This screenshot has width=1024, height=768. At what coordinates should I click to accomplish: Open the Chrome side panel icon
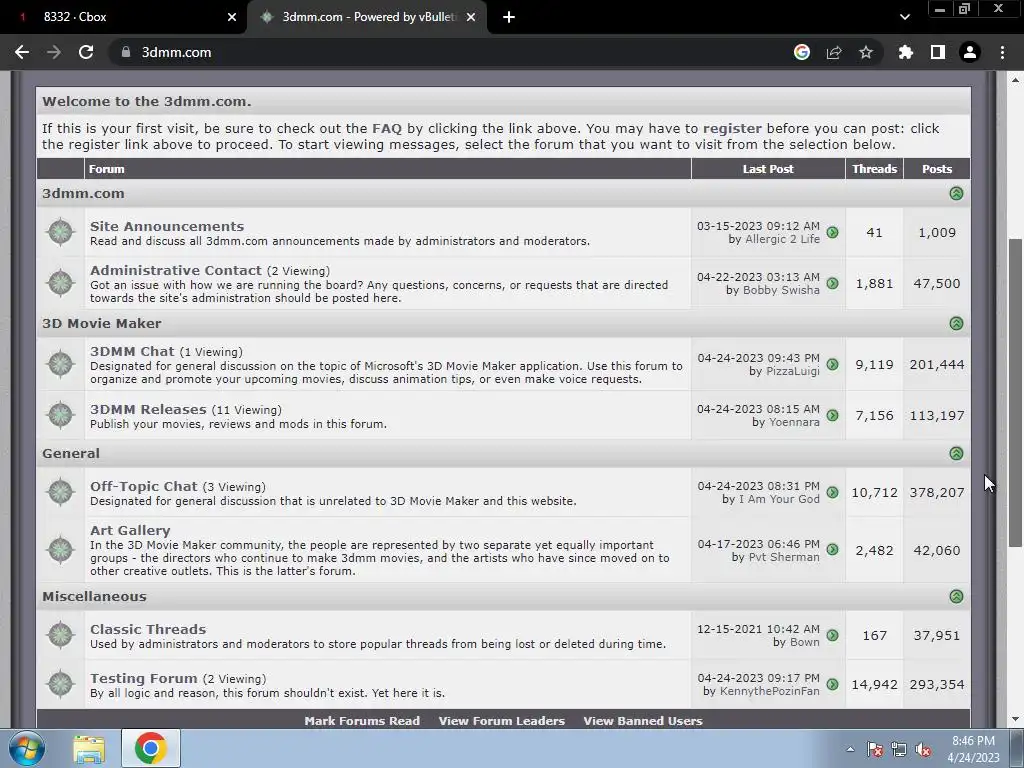(938, 52)
